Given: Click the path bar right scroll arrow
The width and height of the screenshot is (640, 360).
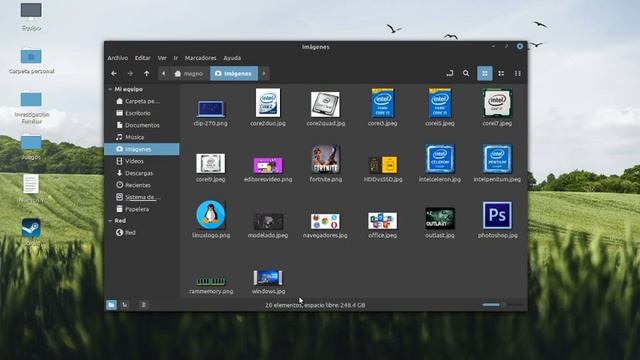Looking at the screenshot, I should [x=264, y=73].
